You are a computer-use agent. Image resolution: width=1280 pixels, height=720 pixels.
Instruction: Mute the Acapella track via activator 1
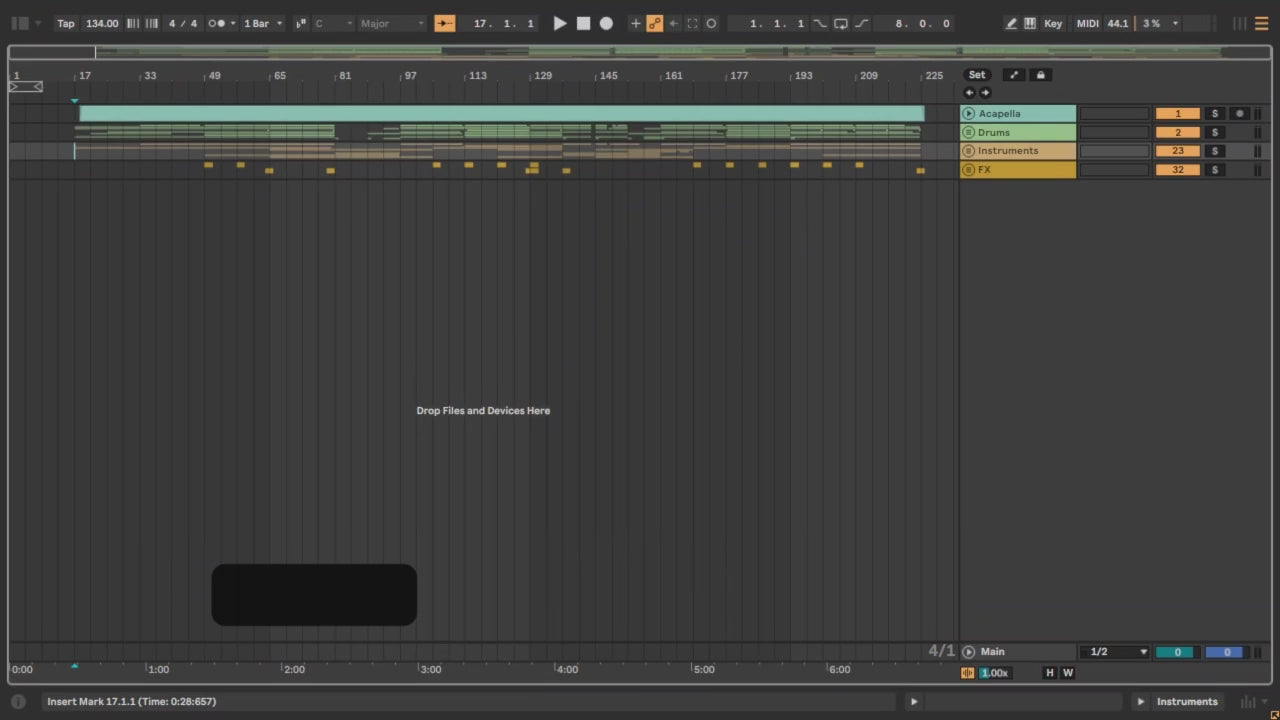(1177, 114)
